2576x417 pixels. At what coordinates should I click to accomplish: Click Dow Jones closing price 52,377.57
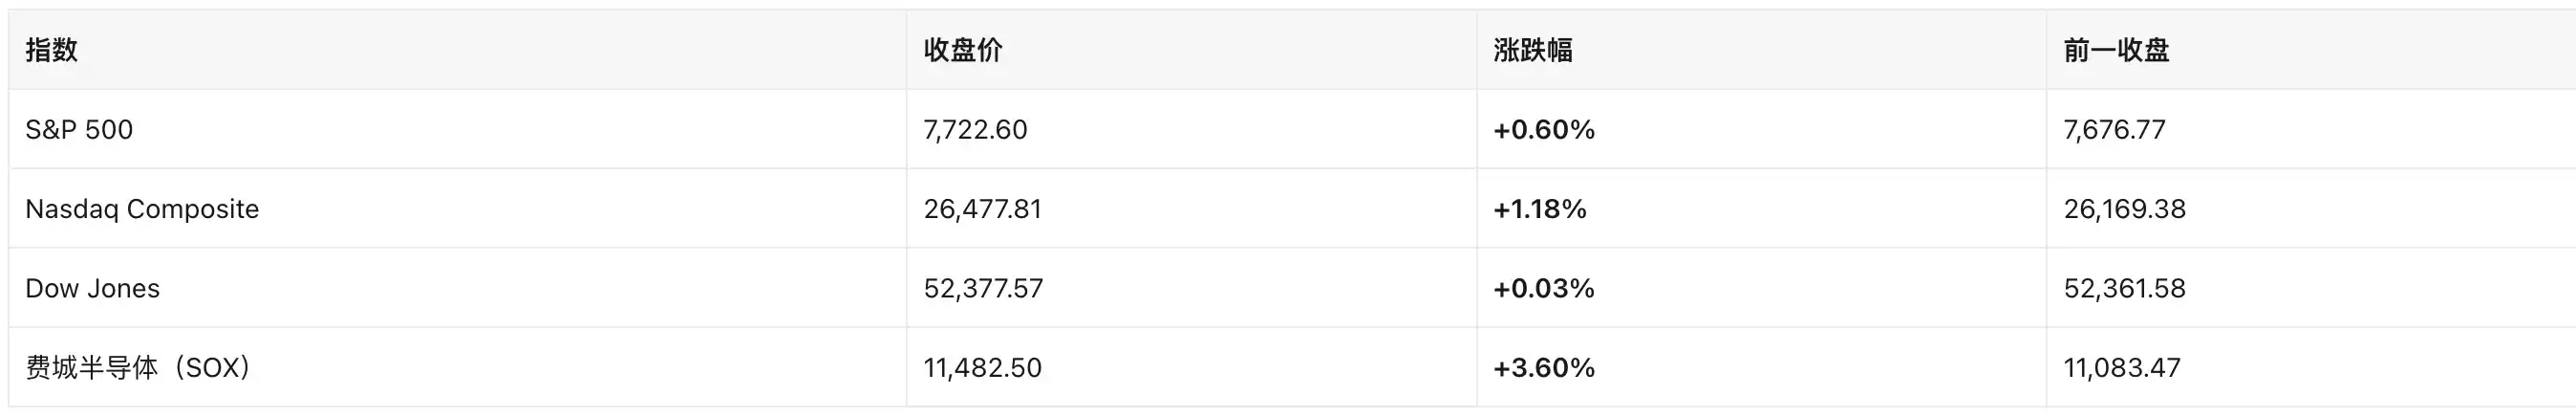coord(983,288)
